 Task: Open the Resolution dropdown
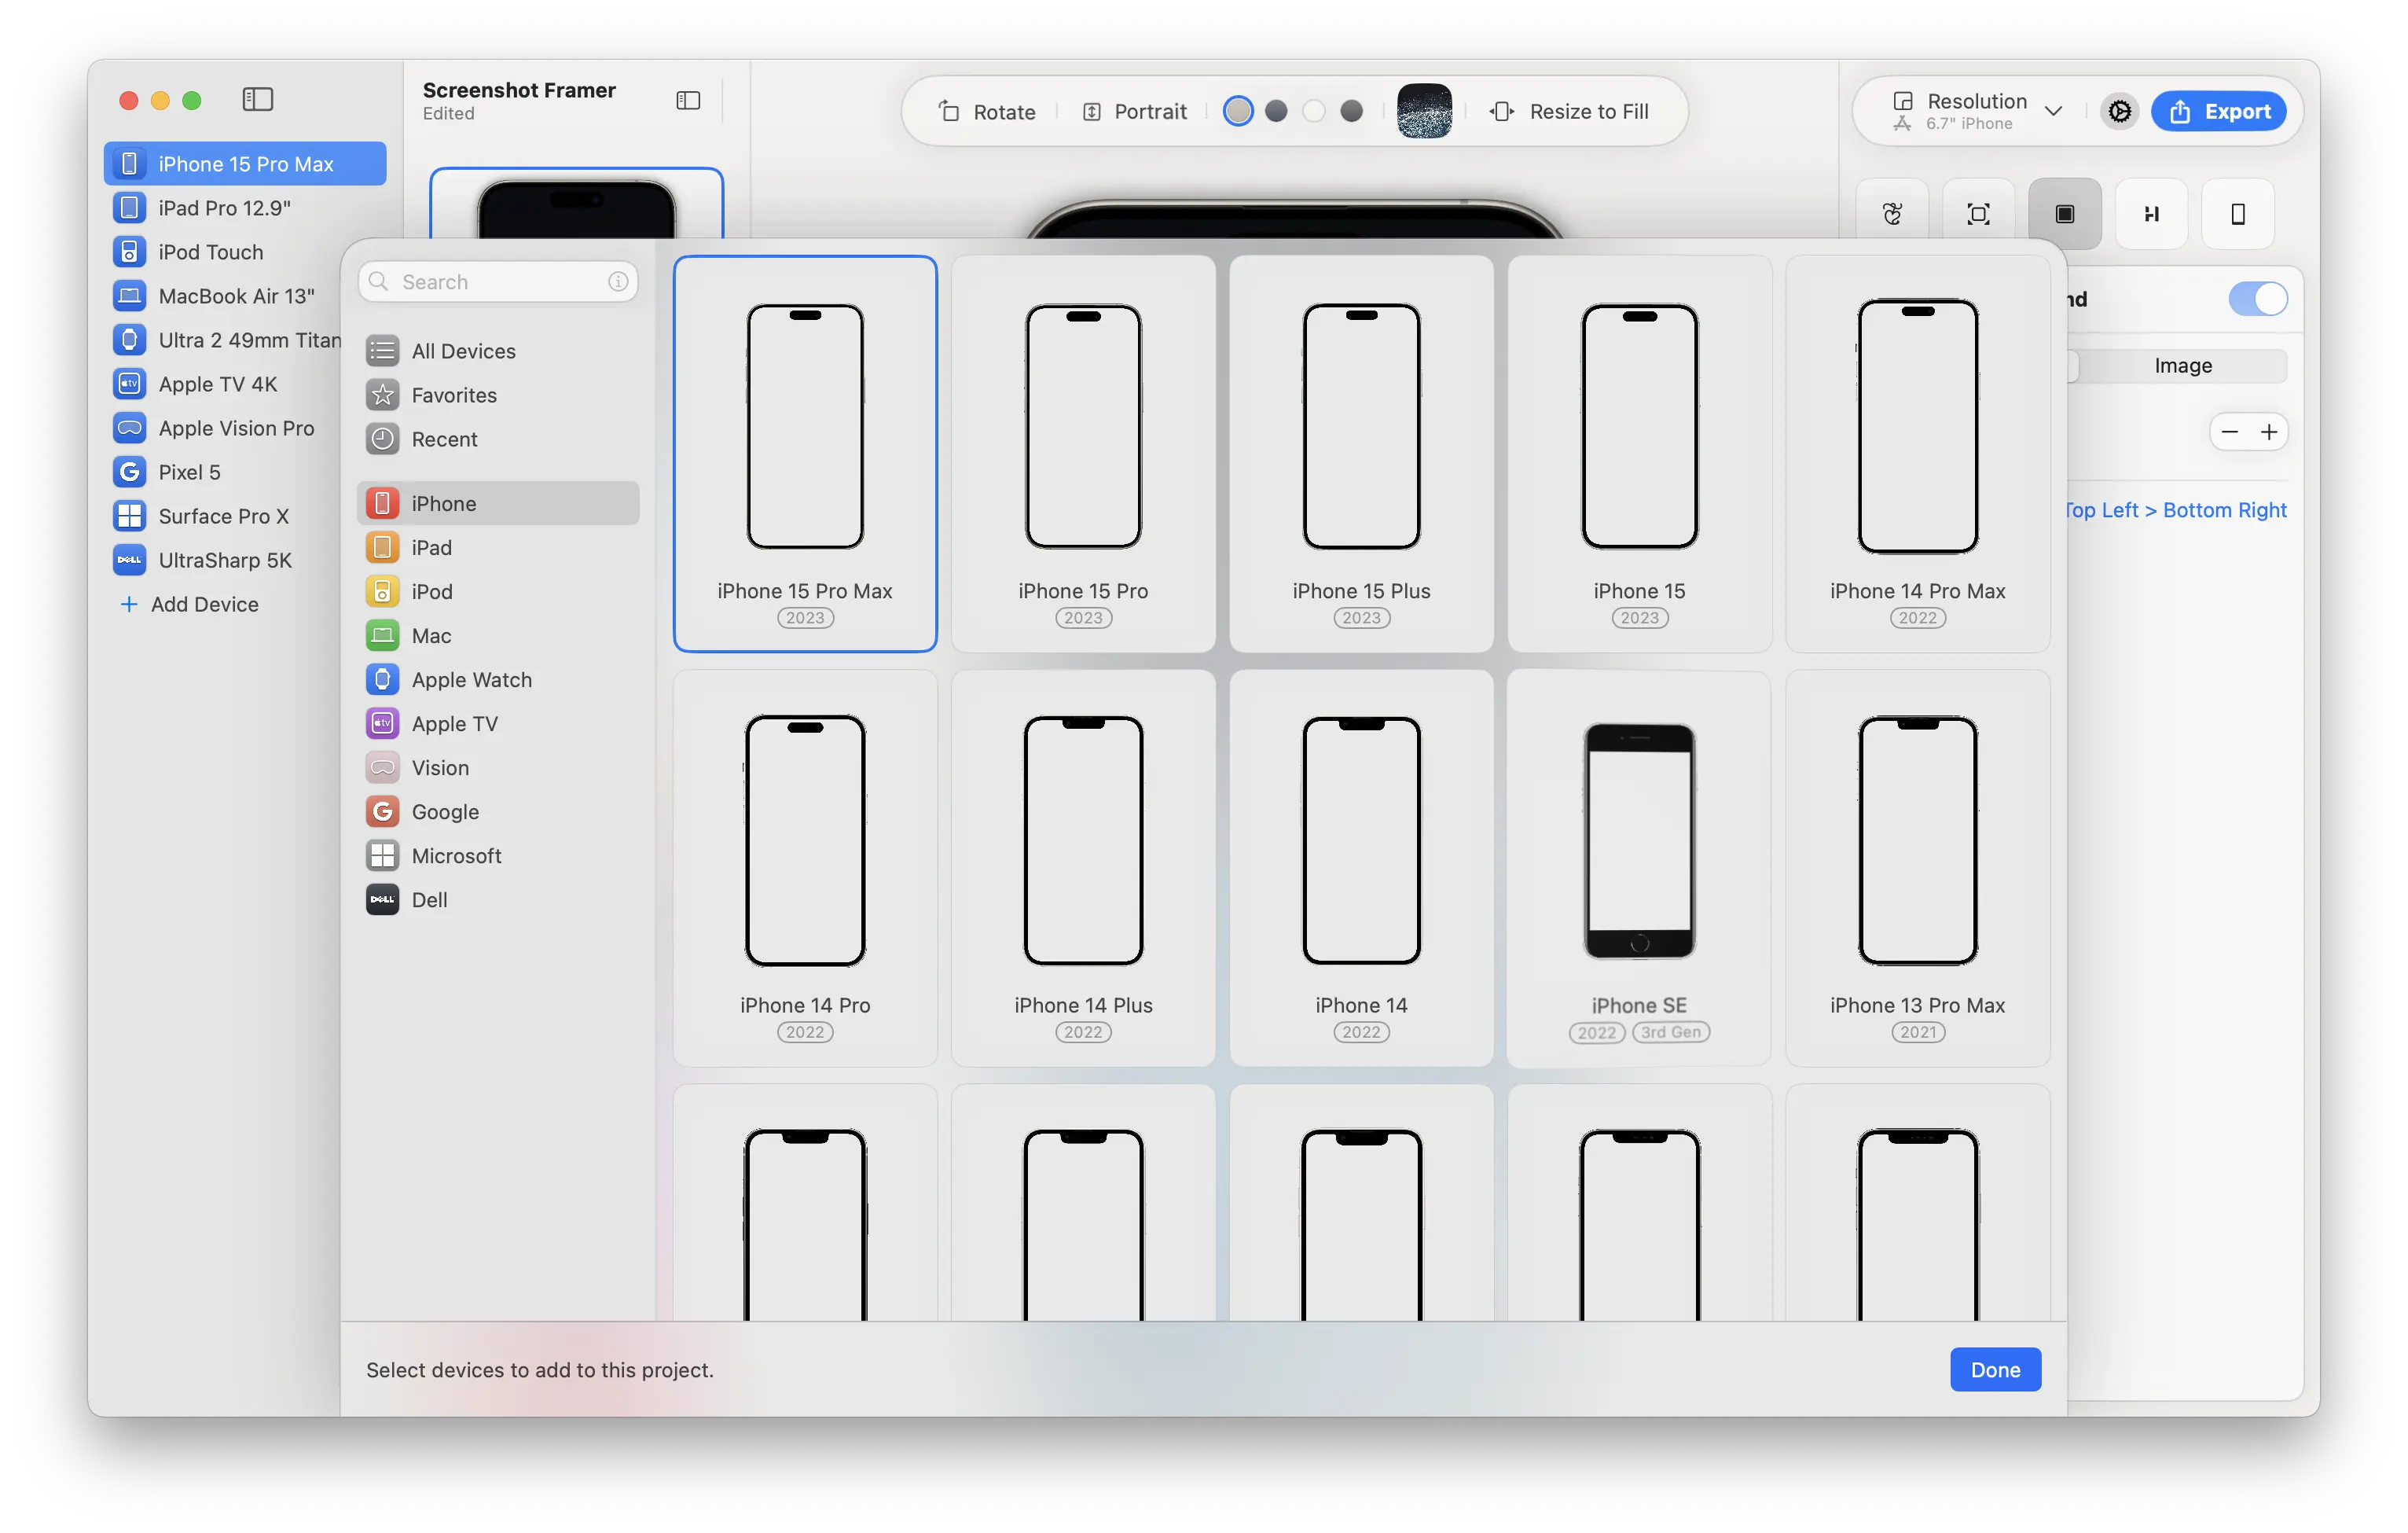[1977, 111]
